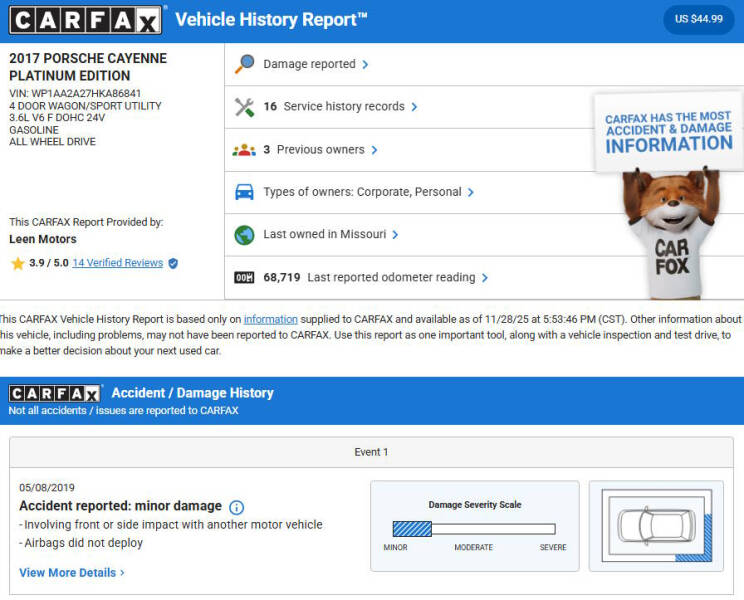Click the CARFAX logo in header
The image size is (744, 600).
point(86,20)
